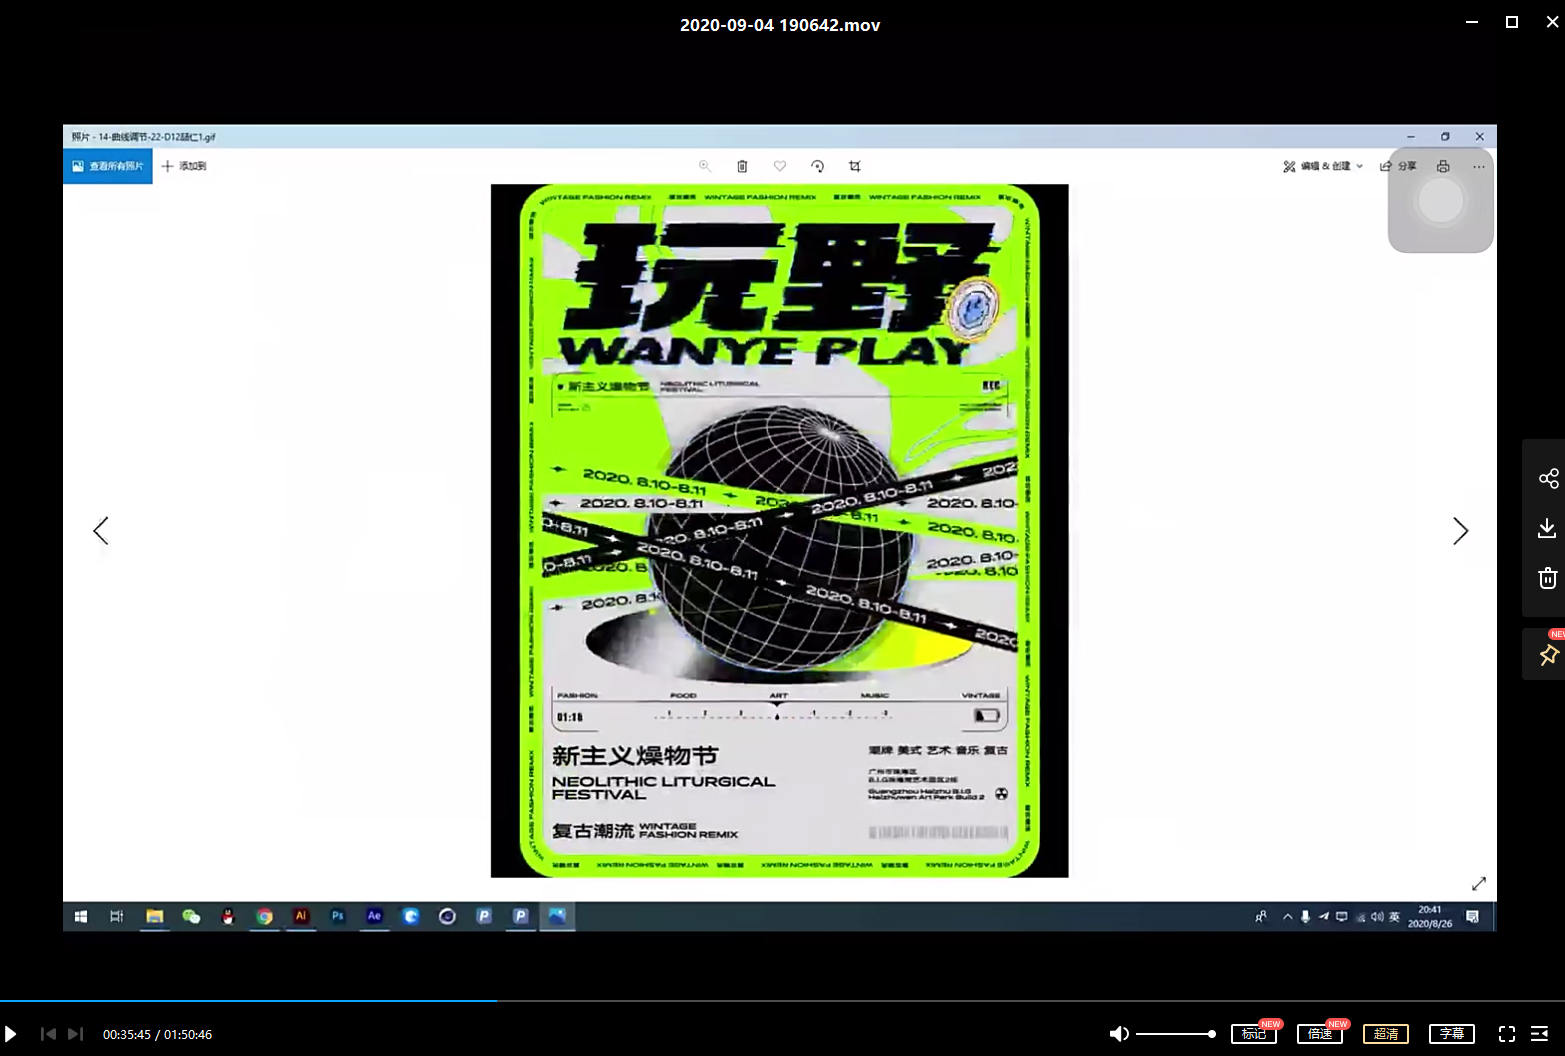1565x1056 pixels.
Task: Skip to the previous video
Action: point(48,1034)
